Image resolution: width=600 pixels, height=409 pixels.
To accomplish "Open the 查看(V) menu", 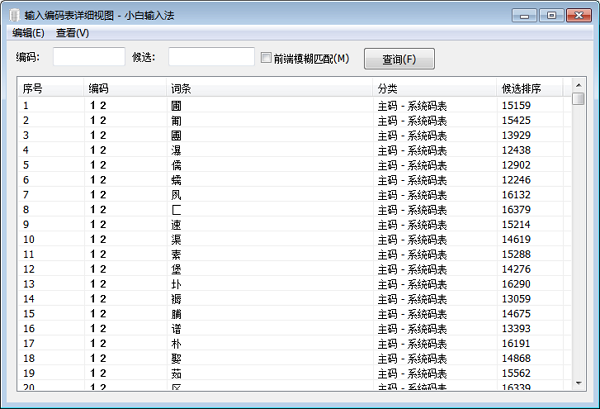I will click(72, 33).
